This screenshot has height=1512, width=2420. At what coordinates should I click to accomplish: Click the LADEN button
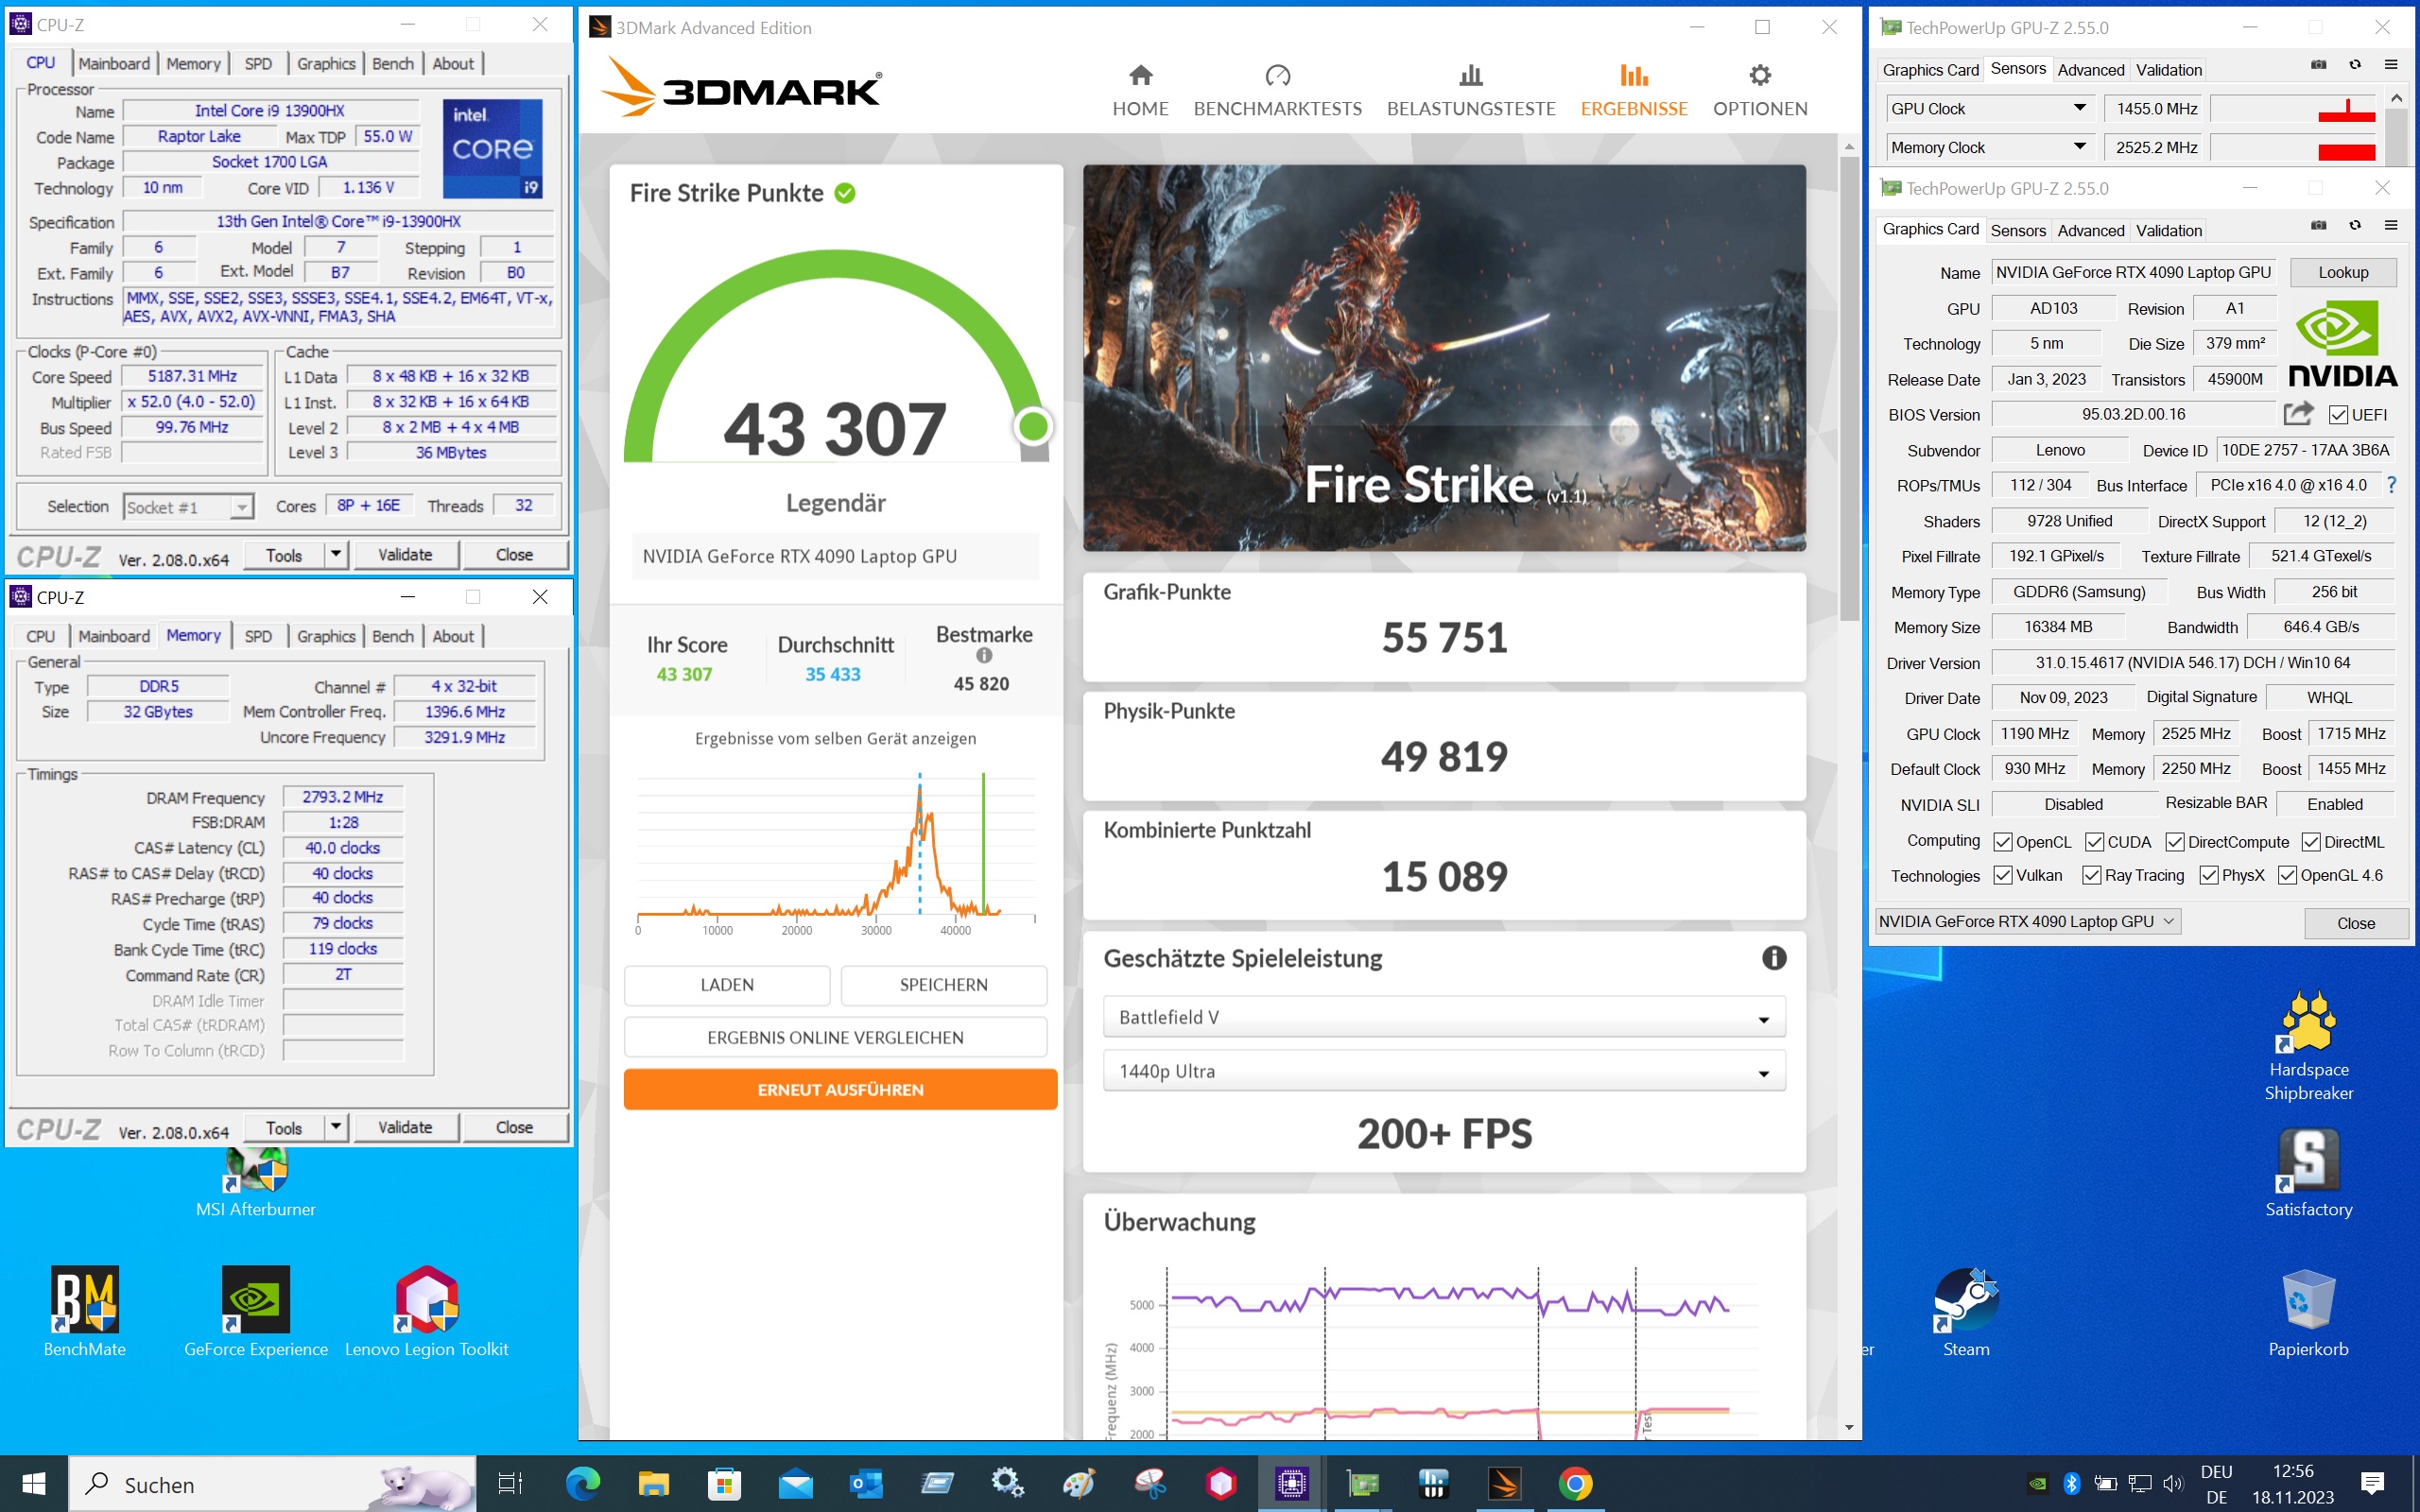click(727, 985)
